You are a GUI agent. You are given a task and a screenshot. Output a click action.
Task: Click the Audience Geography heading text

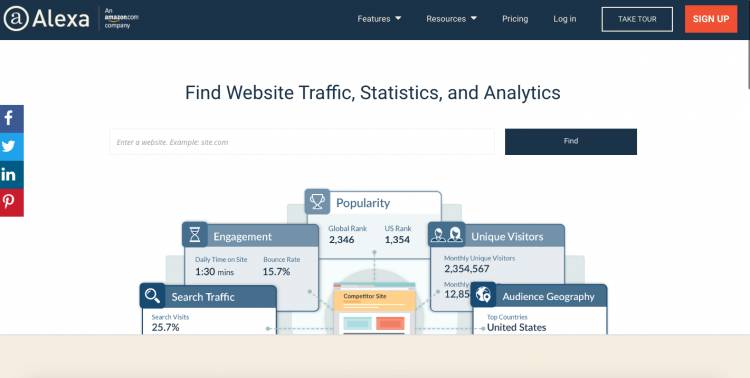(548, 297)
